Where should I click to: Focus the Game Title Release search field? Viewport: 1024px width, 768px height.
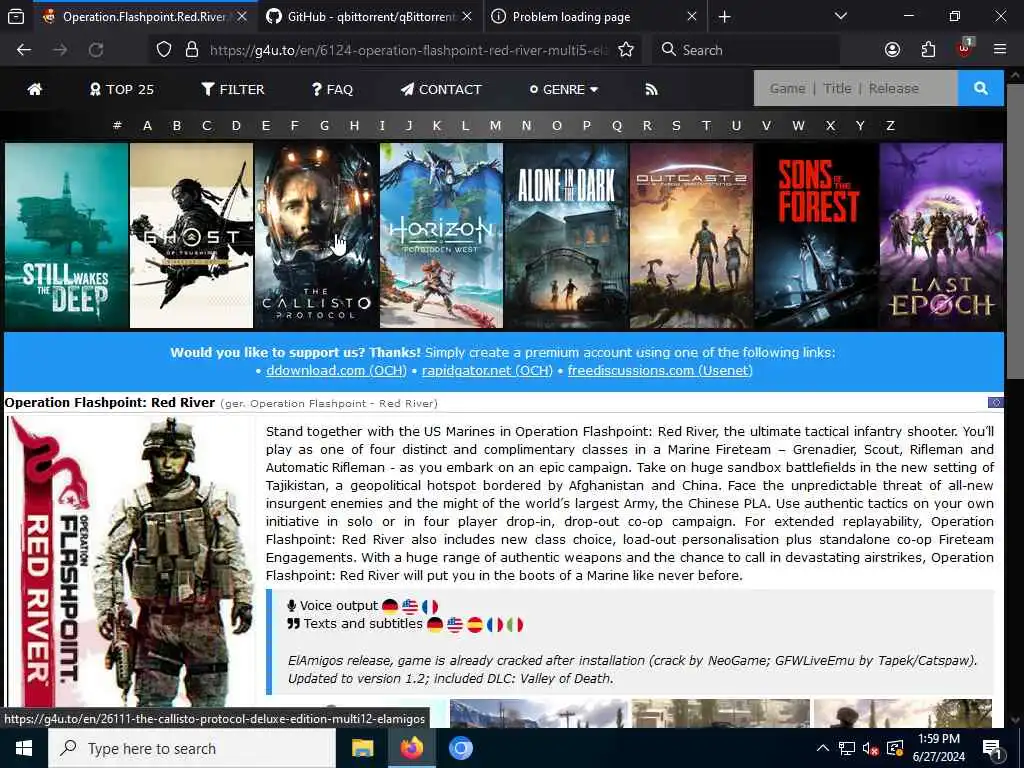point(856,88)
